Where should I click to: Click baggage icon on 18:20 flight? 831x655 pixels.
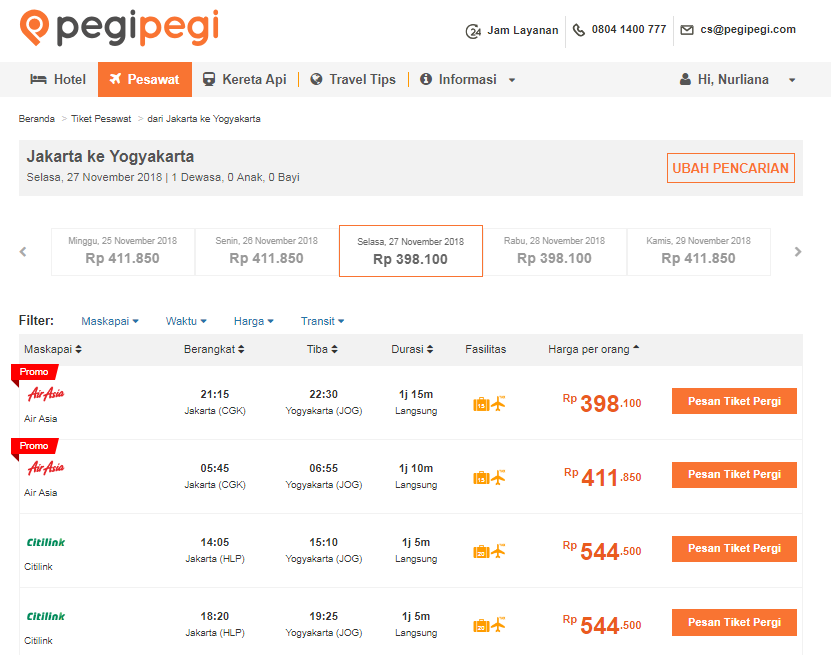[x=481, y=626]
